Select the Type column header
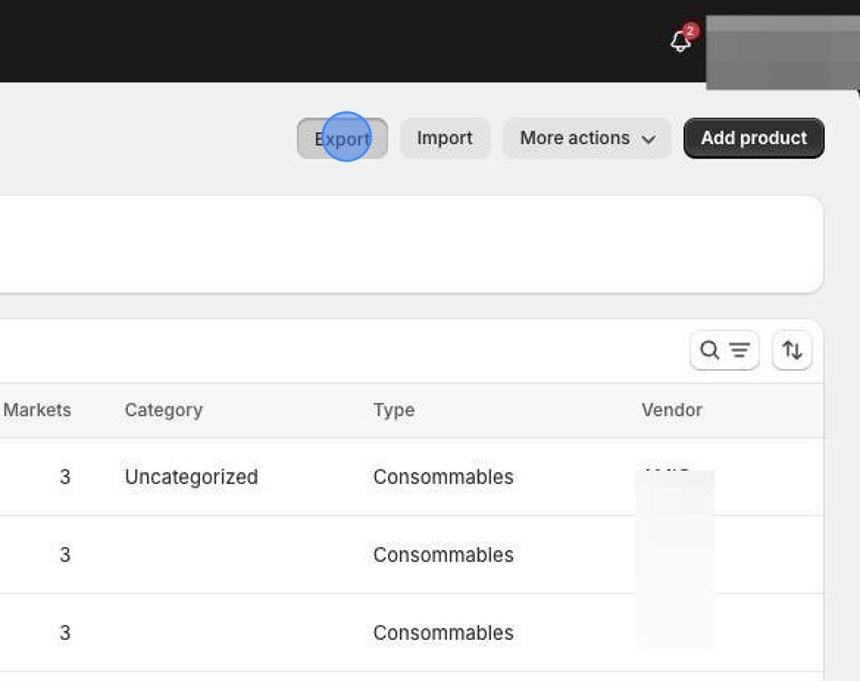860x681 pixels. pyautogui.click(x=394, y=410)
